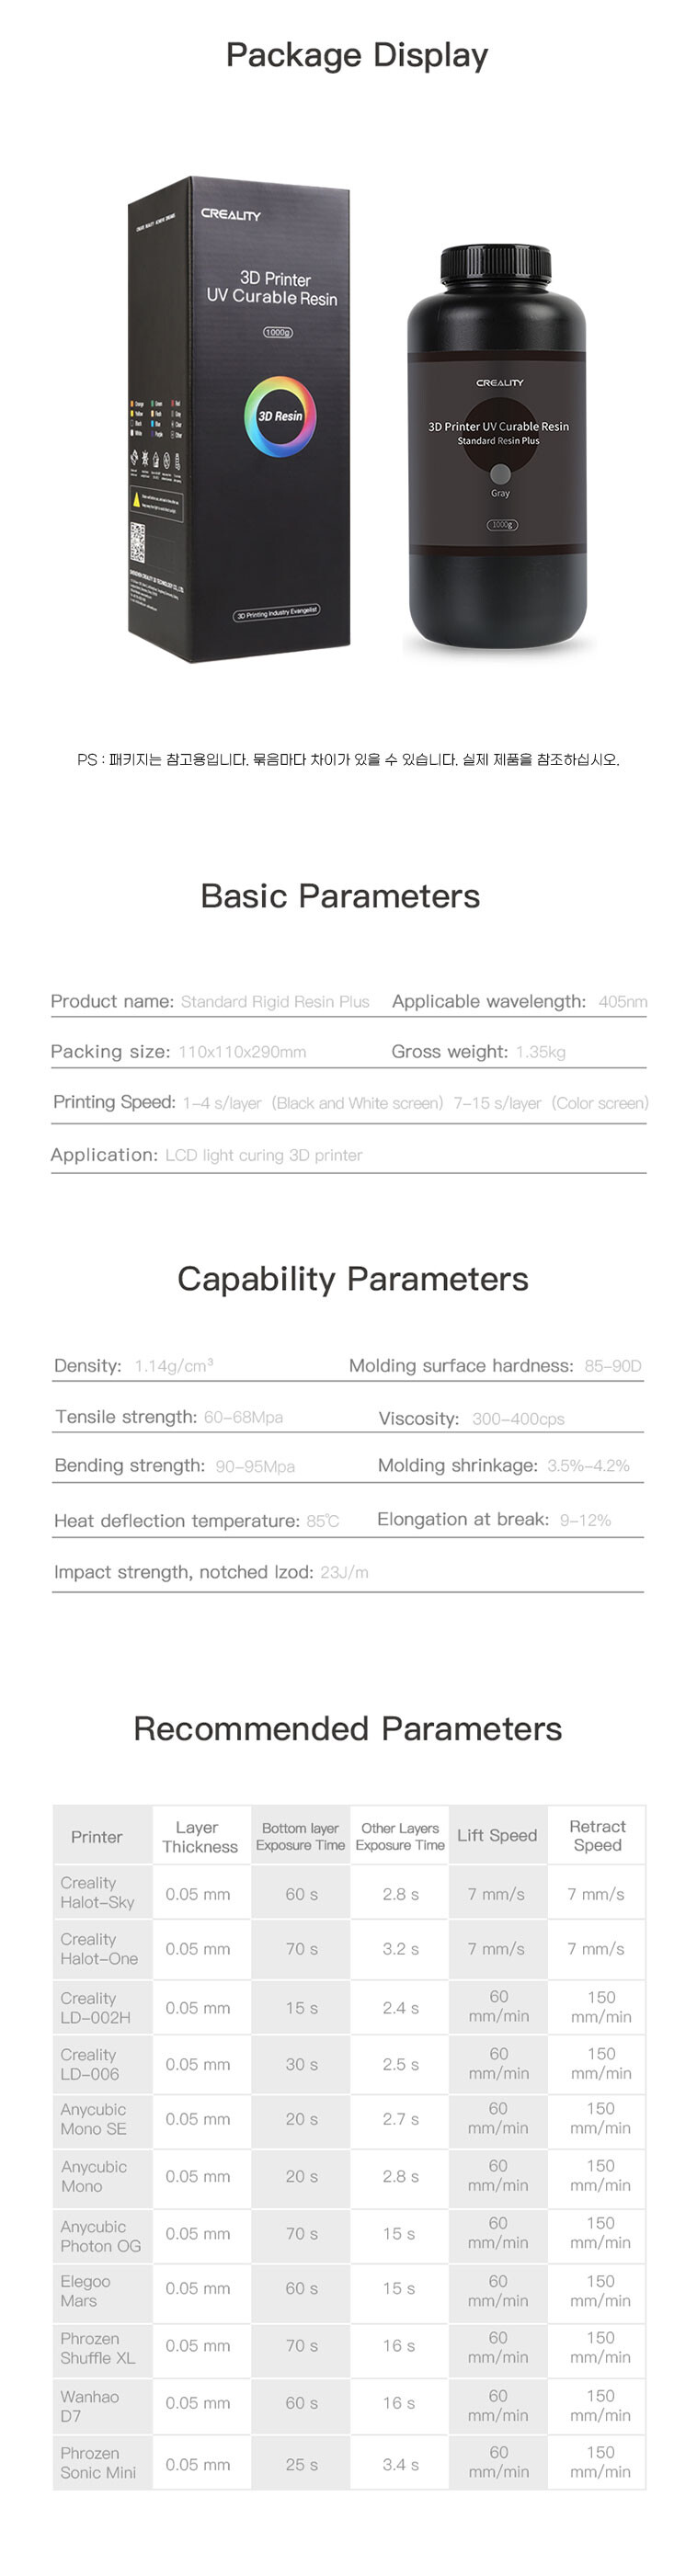The image size is (697, 2576).
Task: Click the Package Display heading
Action: [357, 55]
